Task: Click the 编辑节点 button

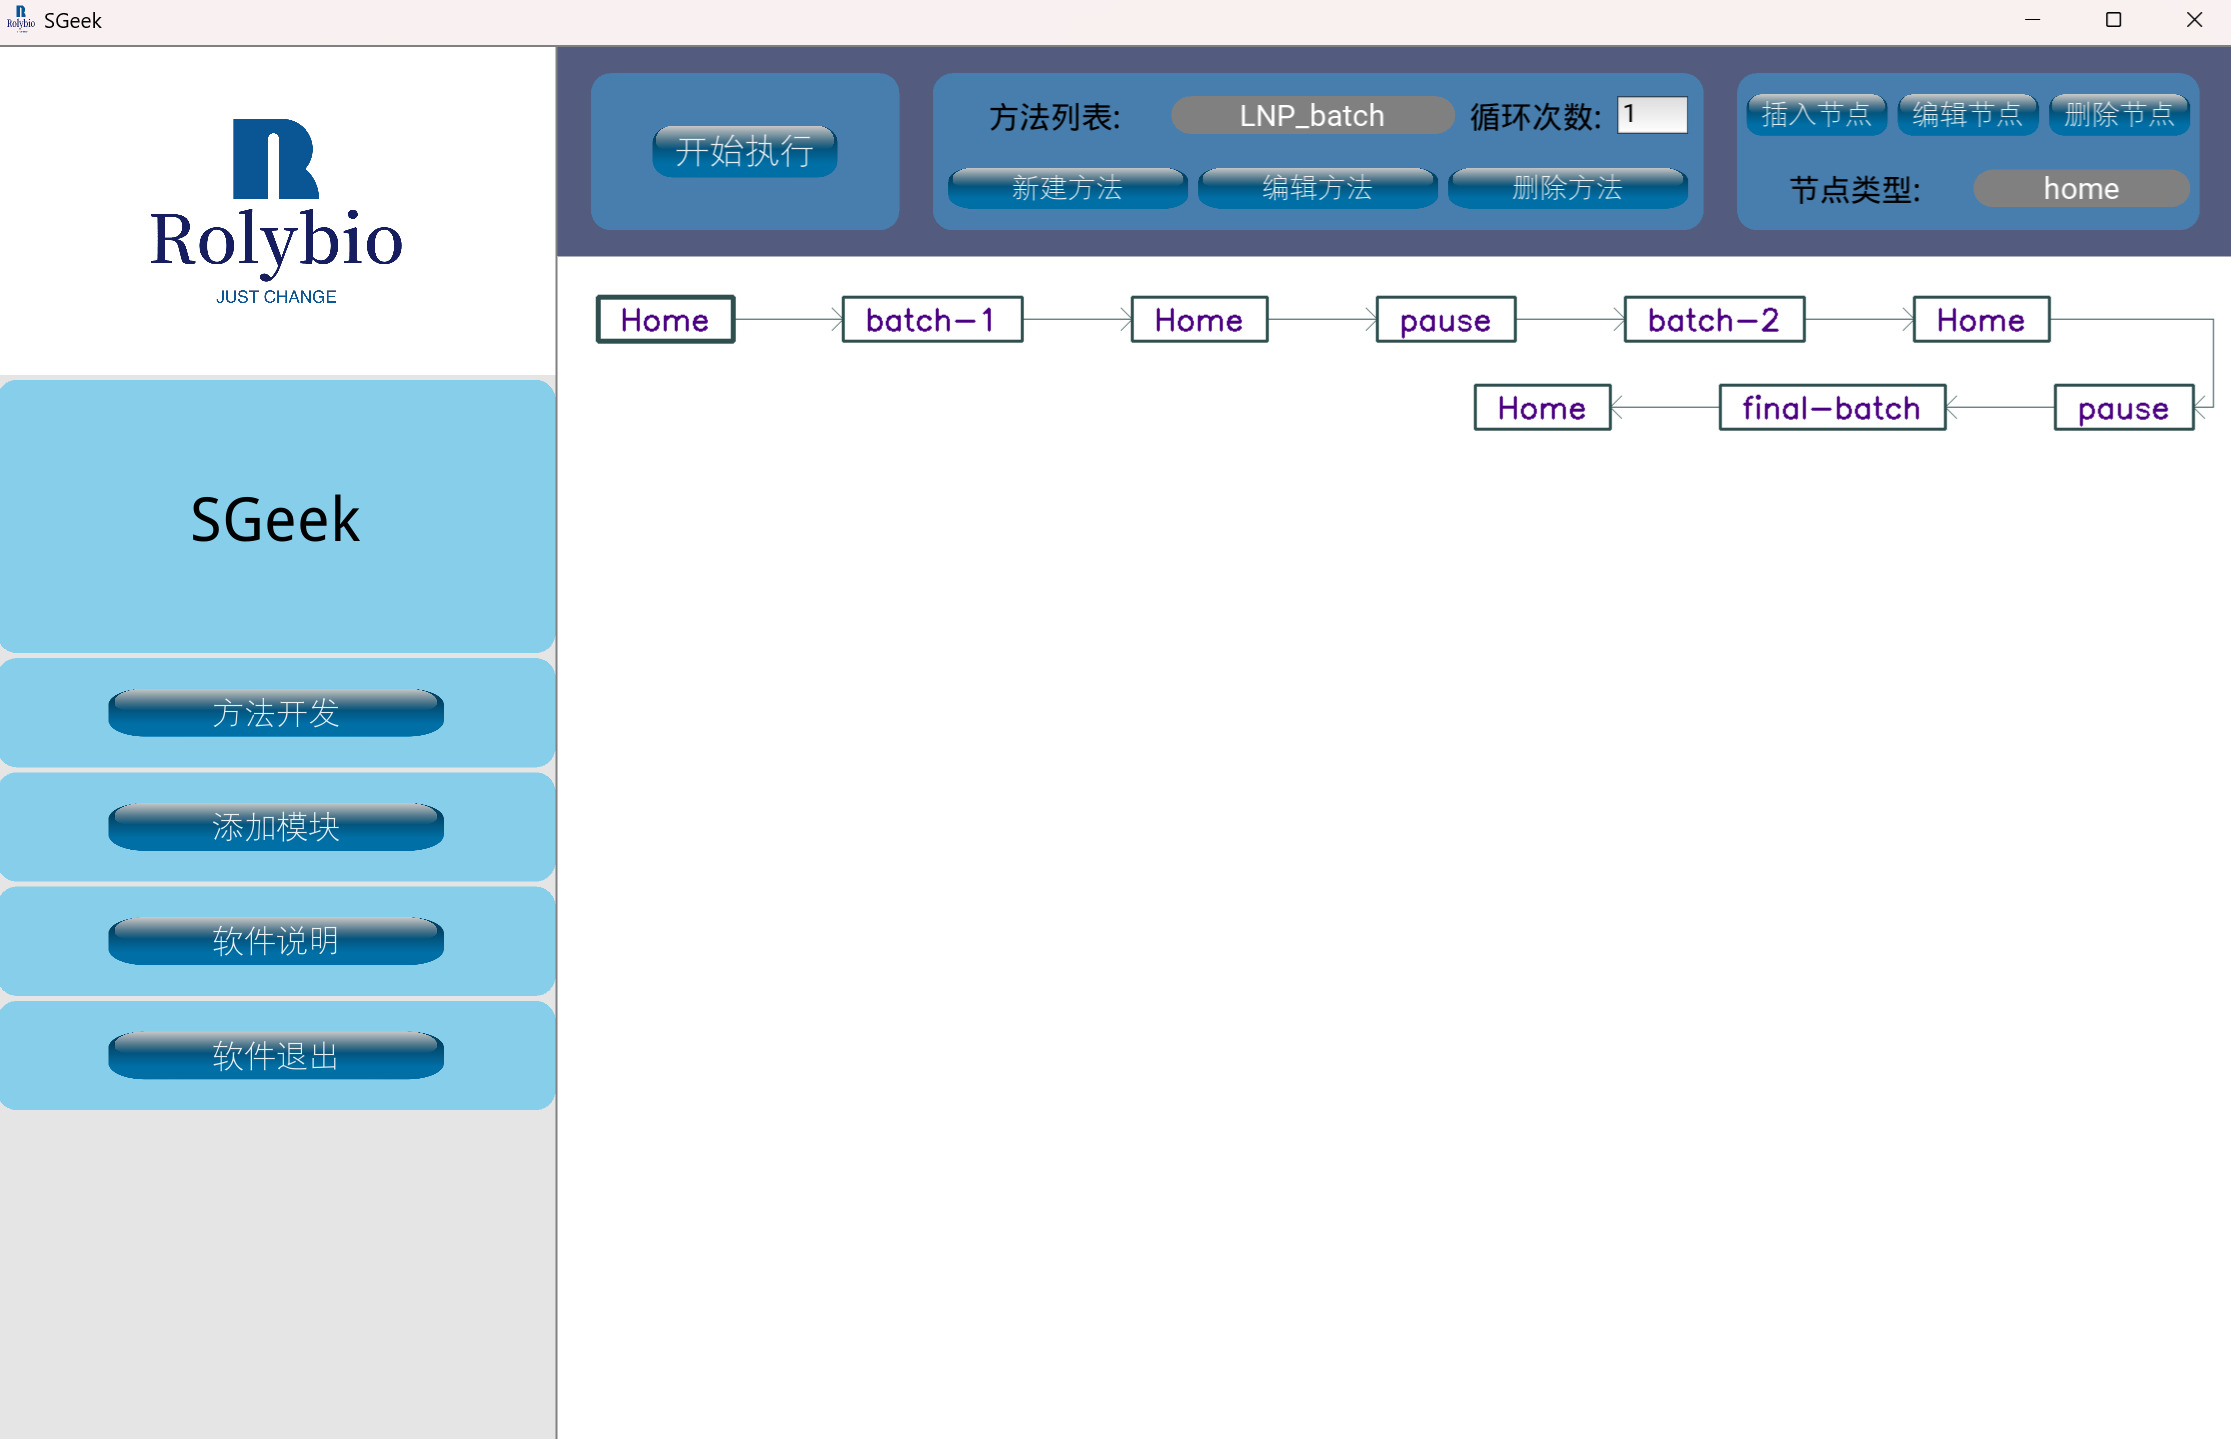Action: click(x=1967, y=114)
